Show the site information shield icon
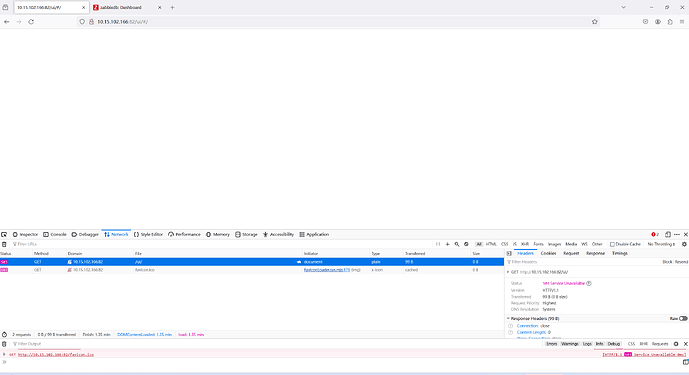 click(x=82, y=22)
